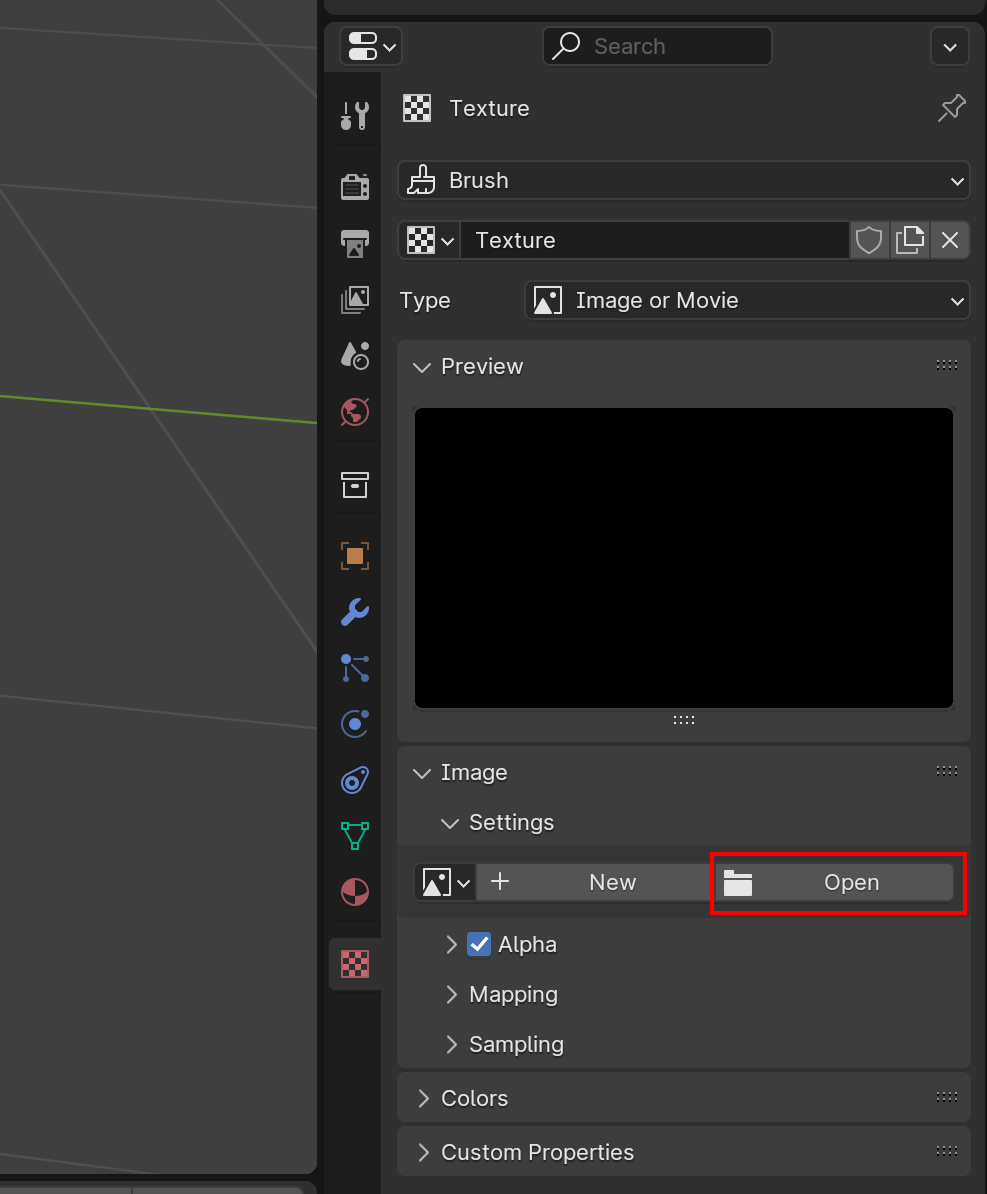
Task: Open the Tool properties tab
Action: tap(355, 117)
